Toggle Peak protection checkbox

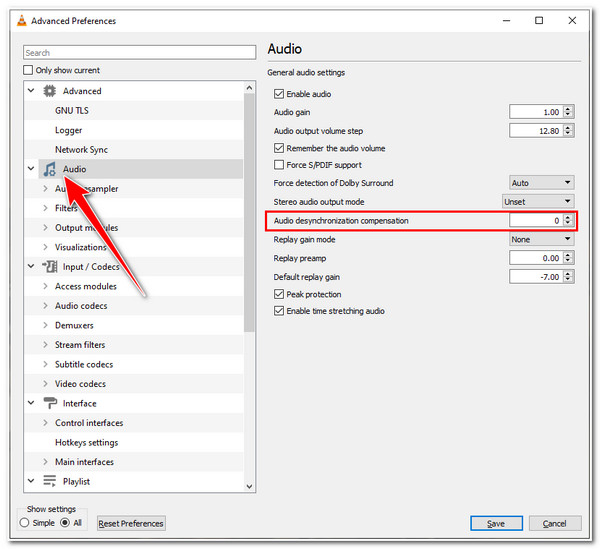click(279, 294)
